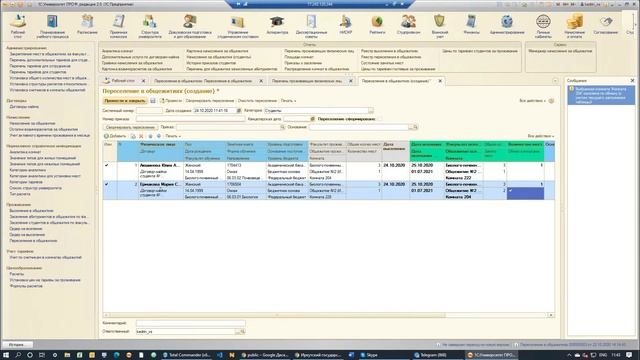Viewport: 640px width, 360px height.
Task: Click the help icon next to Все действия
Action: (x=551, y=101)
